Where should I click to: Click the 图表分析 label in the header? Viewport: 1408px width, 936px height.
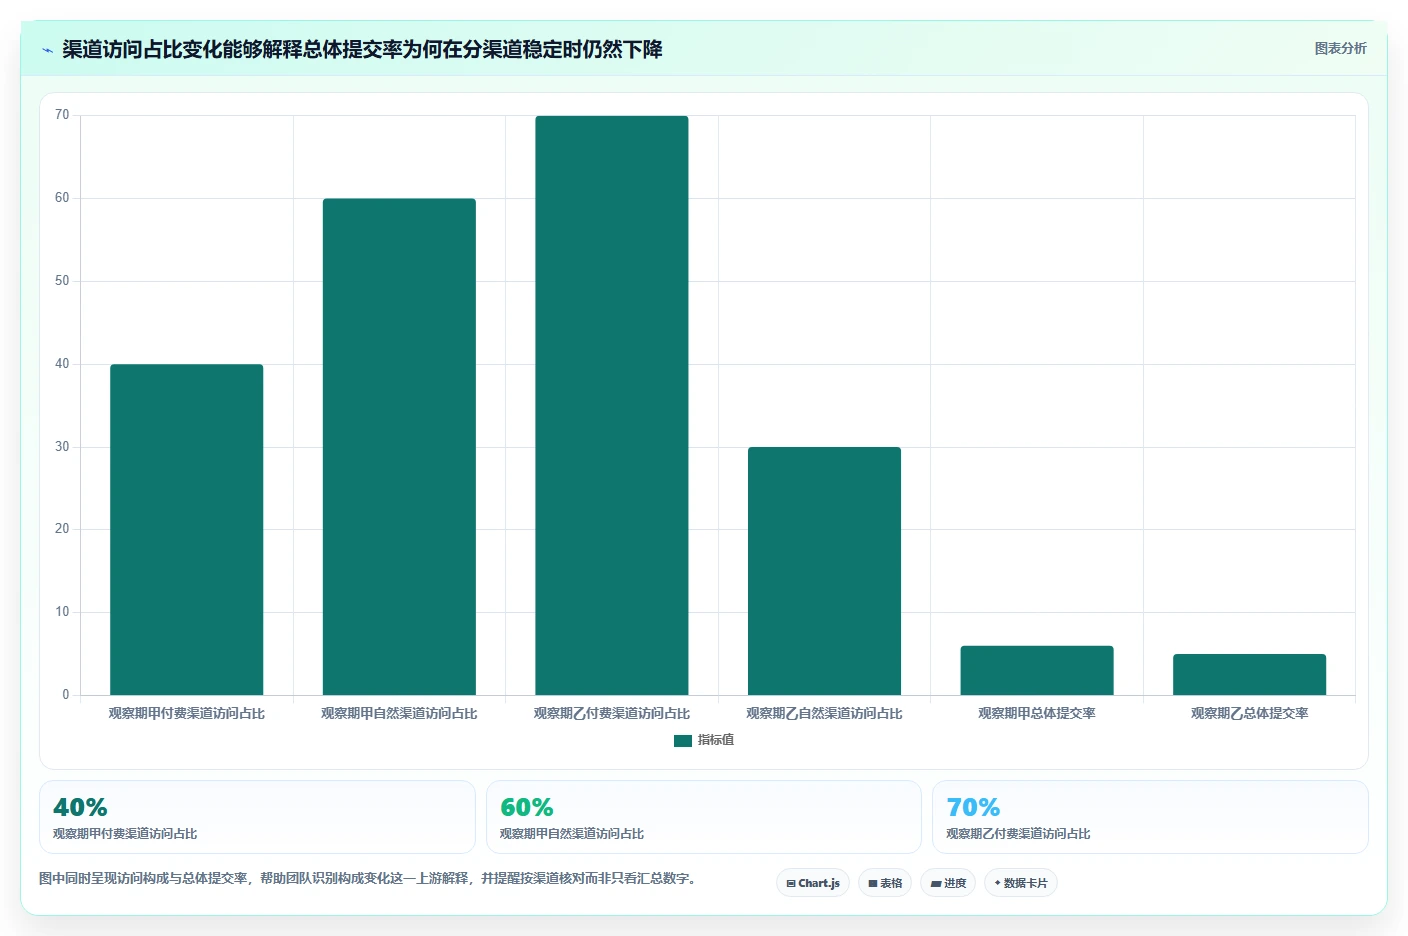(x=1340, y=48)
